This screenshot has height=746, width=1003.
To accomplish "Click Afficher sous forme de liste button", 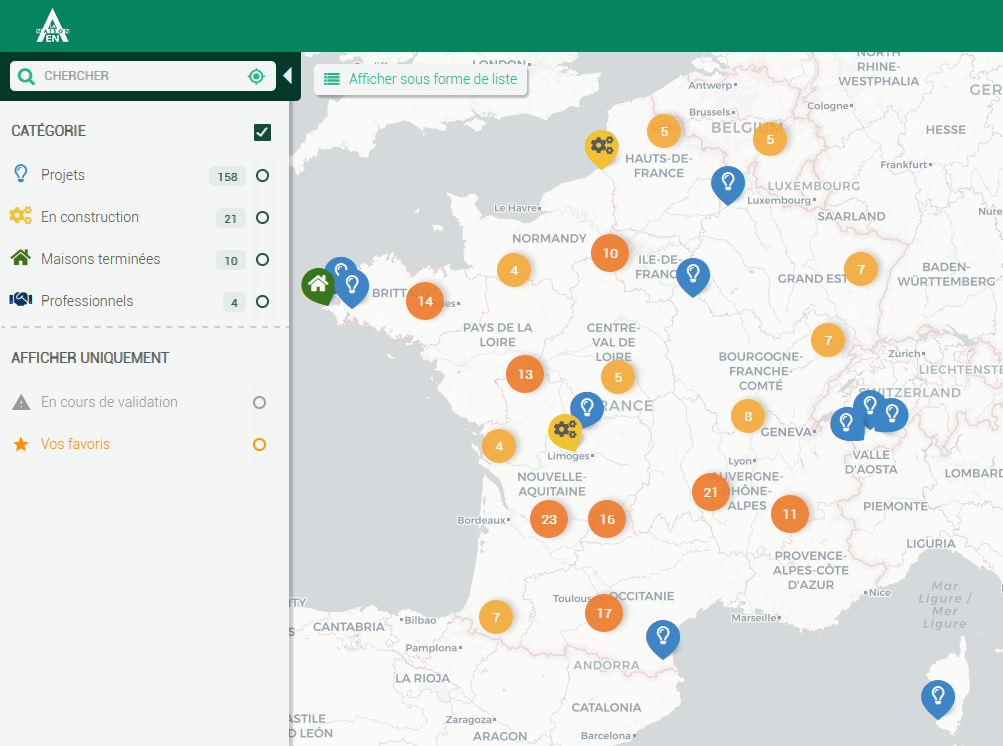I will click(421, 79).
